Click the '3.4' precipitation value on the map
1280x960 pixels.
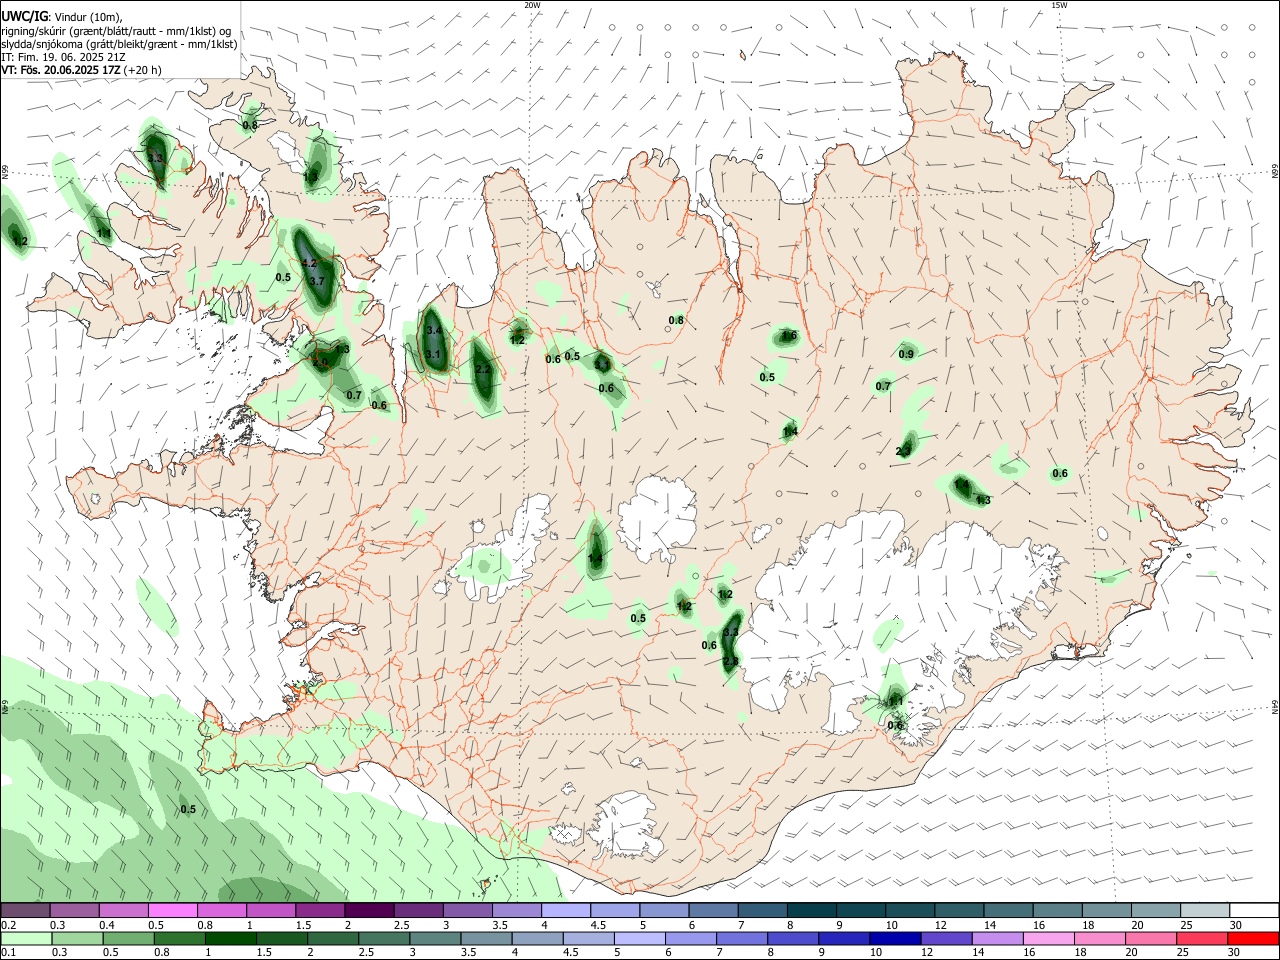[x=434, y=330]
